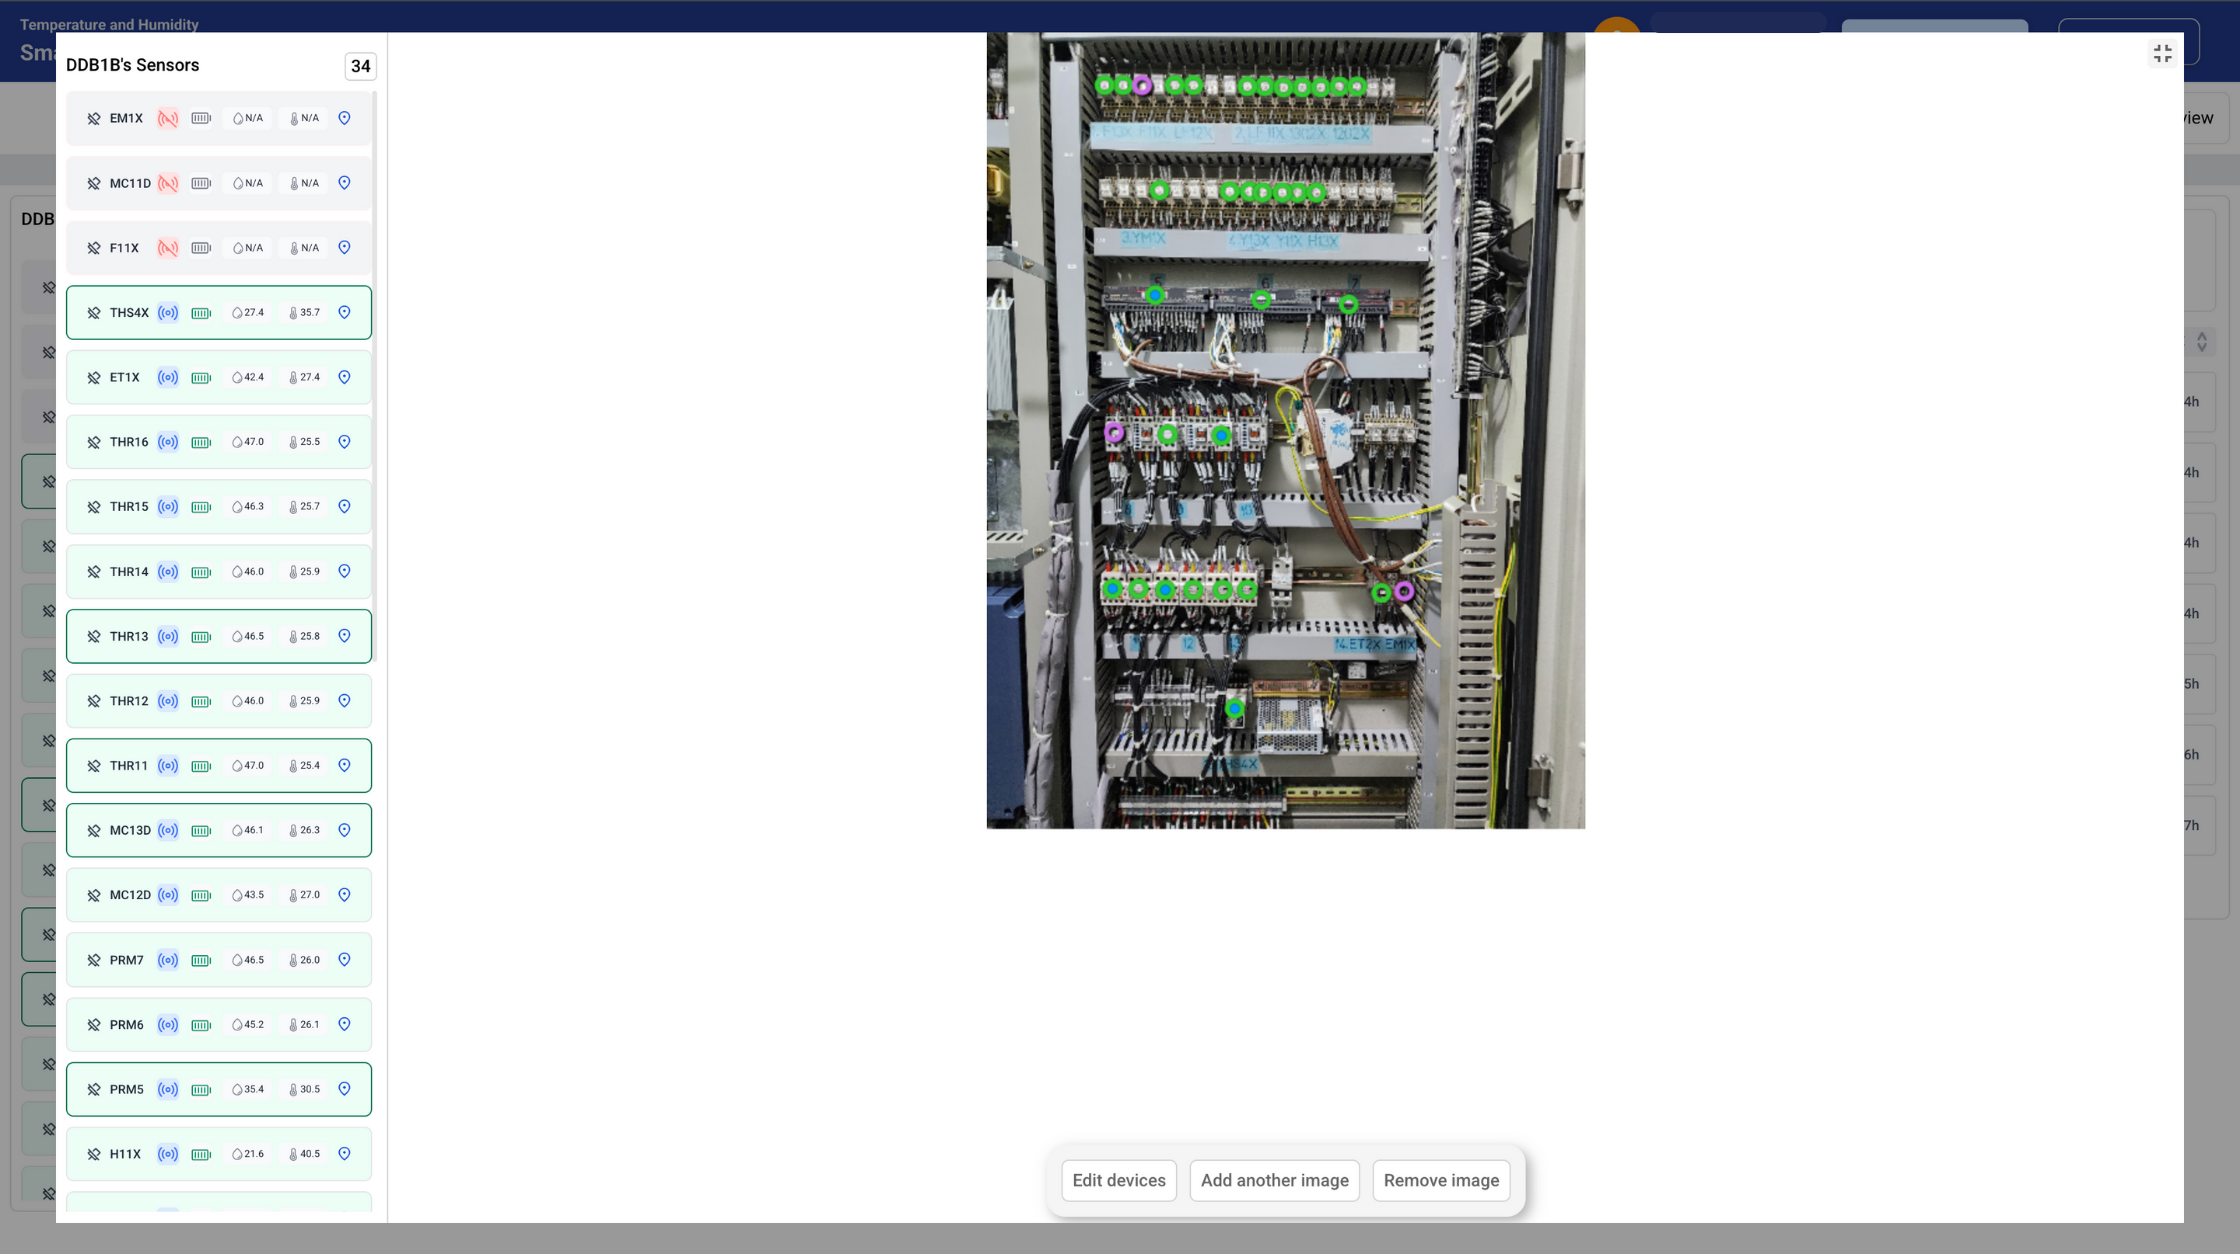This screenshot has width=2240, height=1260.
Task: Click the location pin icon for EM1X
Action: point(344,119)
